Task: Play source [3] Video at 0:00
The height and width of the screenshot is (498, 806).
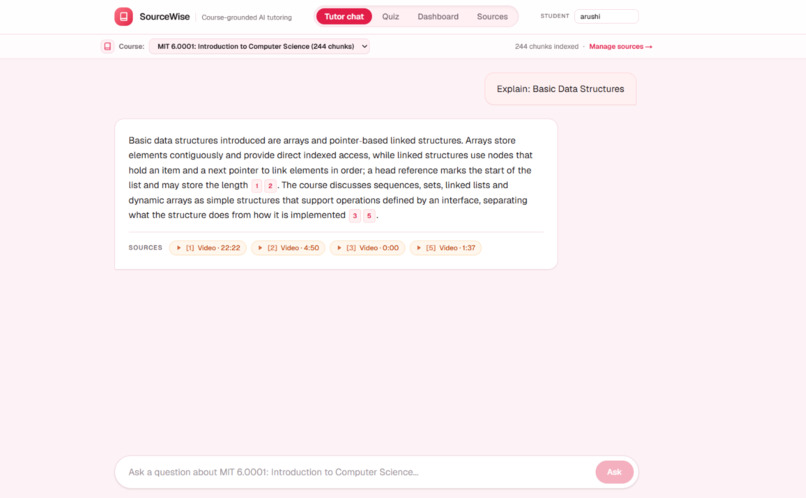Action: click(367, 248)
